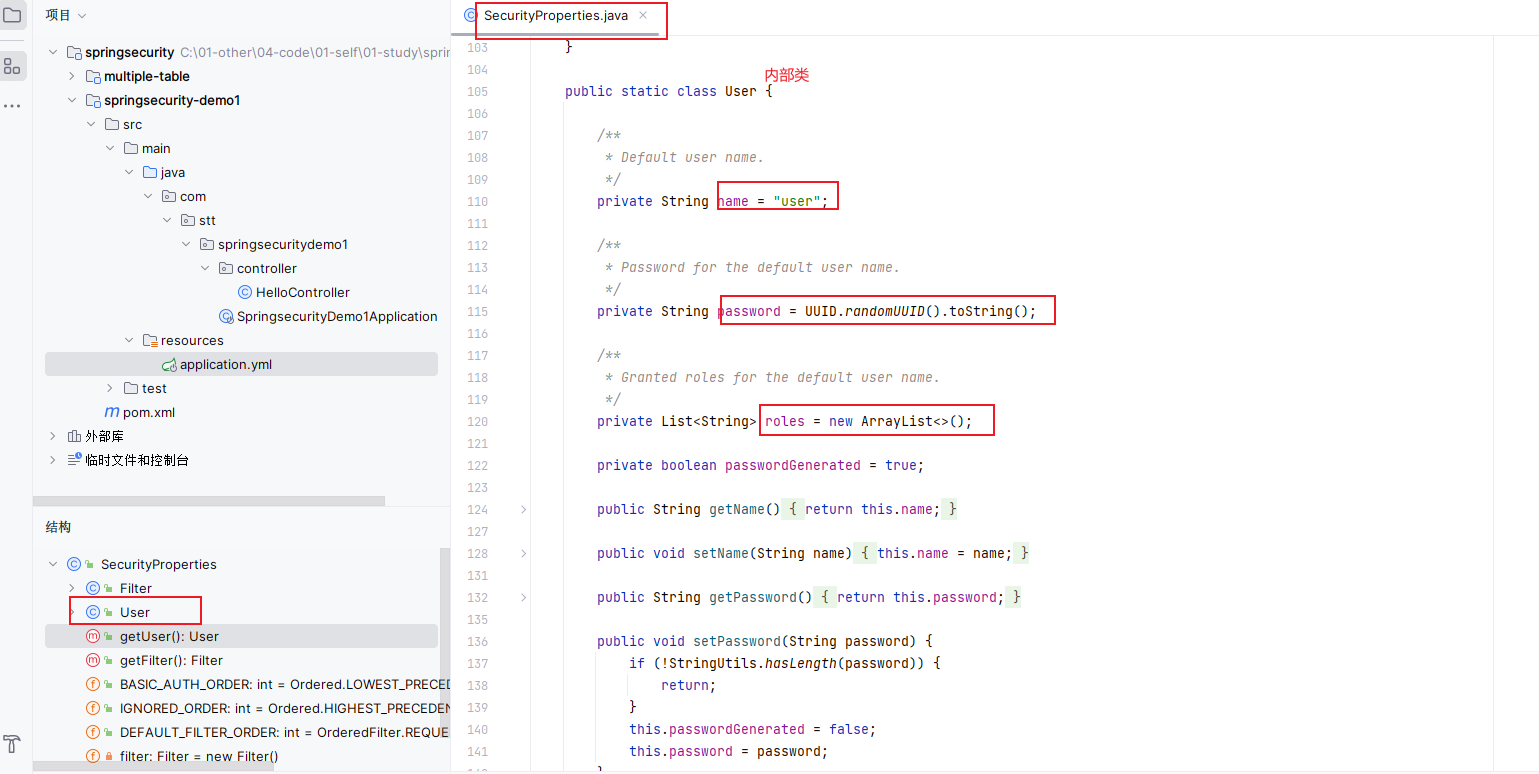Screen dimensions: 1539x774
Task: Expand User inner class in structure
Action: pos(72,612)
